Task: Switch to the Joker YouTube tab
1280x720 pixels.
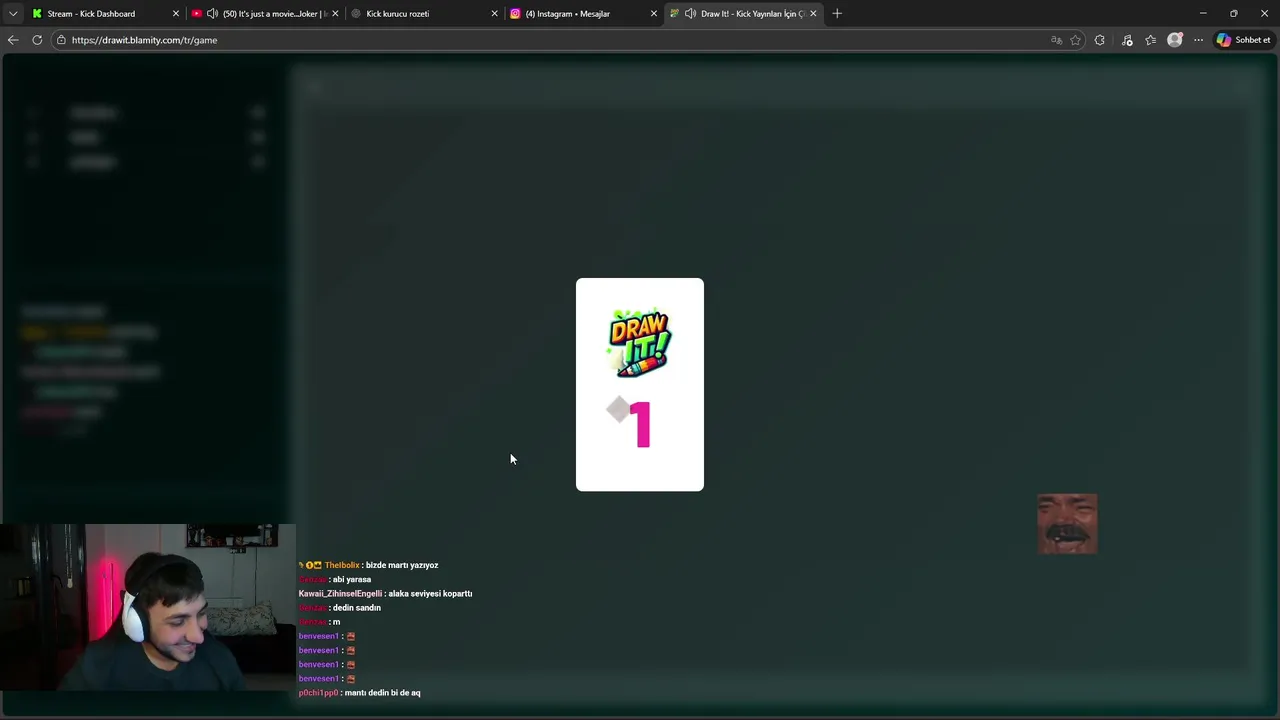Action: [265, 13]
